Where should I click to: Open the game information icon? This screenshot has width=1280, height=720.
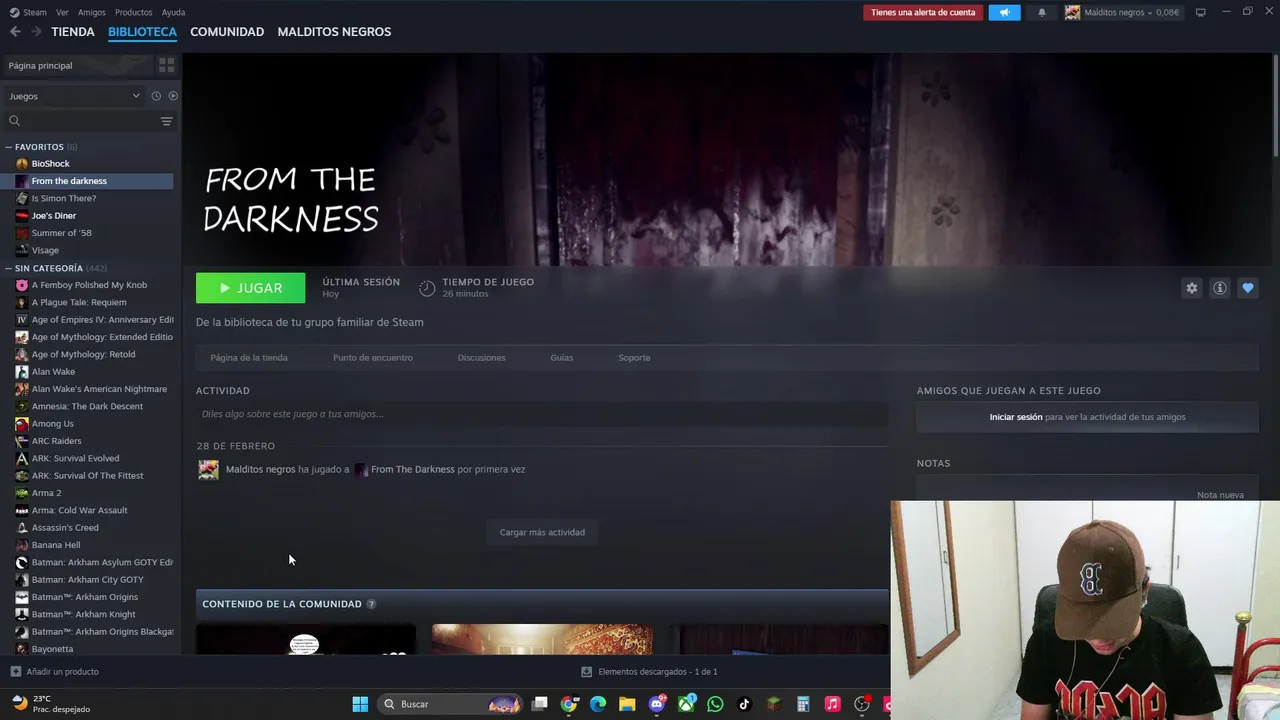click(1219, 288)
